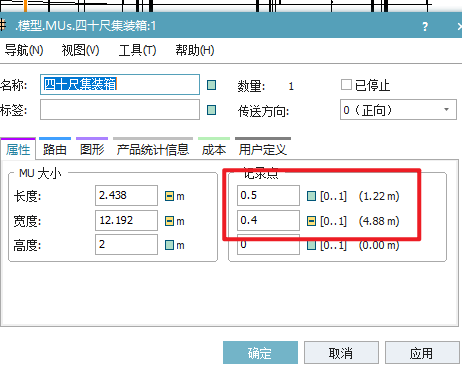Toggle inheritance square beside 0.4 记录点 value

pyautogui.click(x=311, y=221)
